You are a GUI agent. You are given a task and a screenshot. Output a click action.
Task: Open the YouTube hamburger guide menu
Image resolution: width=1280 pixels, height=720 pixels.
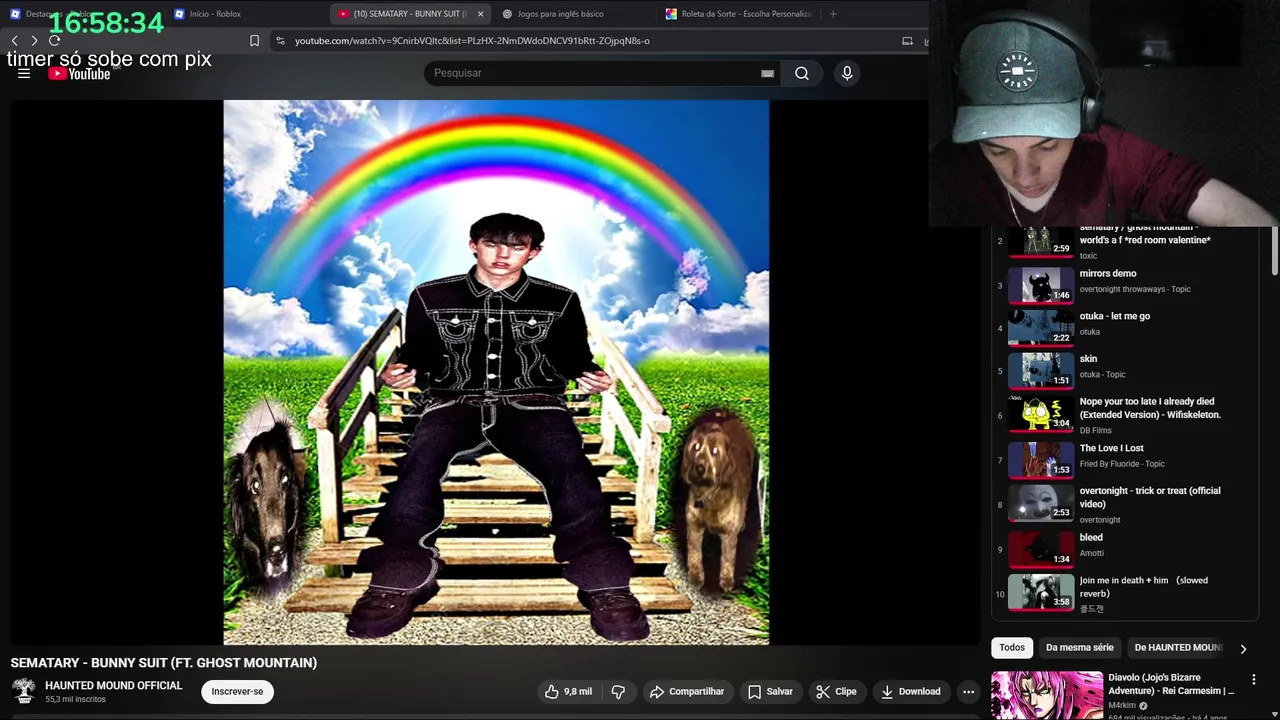tap(24, 73)
